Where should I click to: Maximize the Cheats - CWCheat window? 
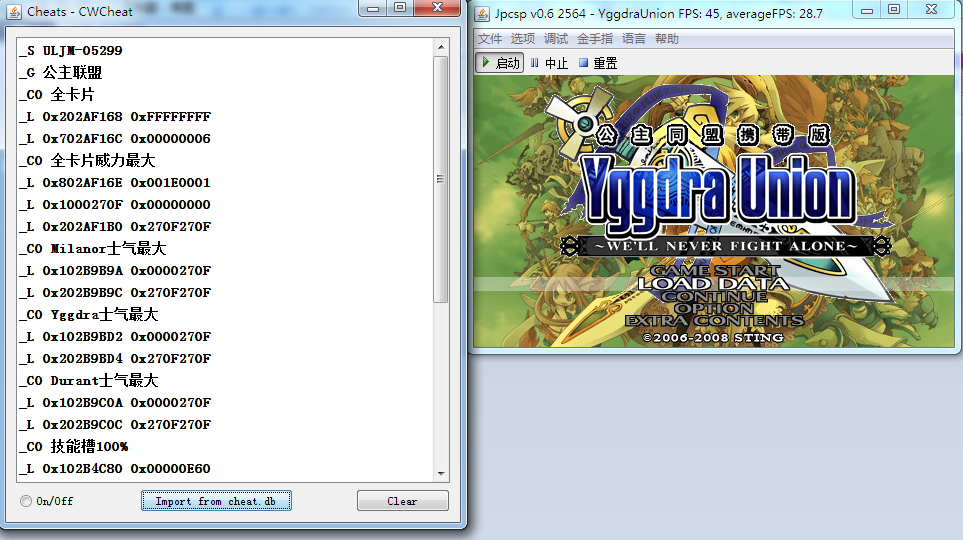pos(400,8)
